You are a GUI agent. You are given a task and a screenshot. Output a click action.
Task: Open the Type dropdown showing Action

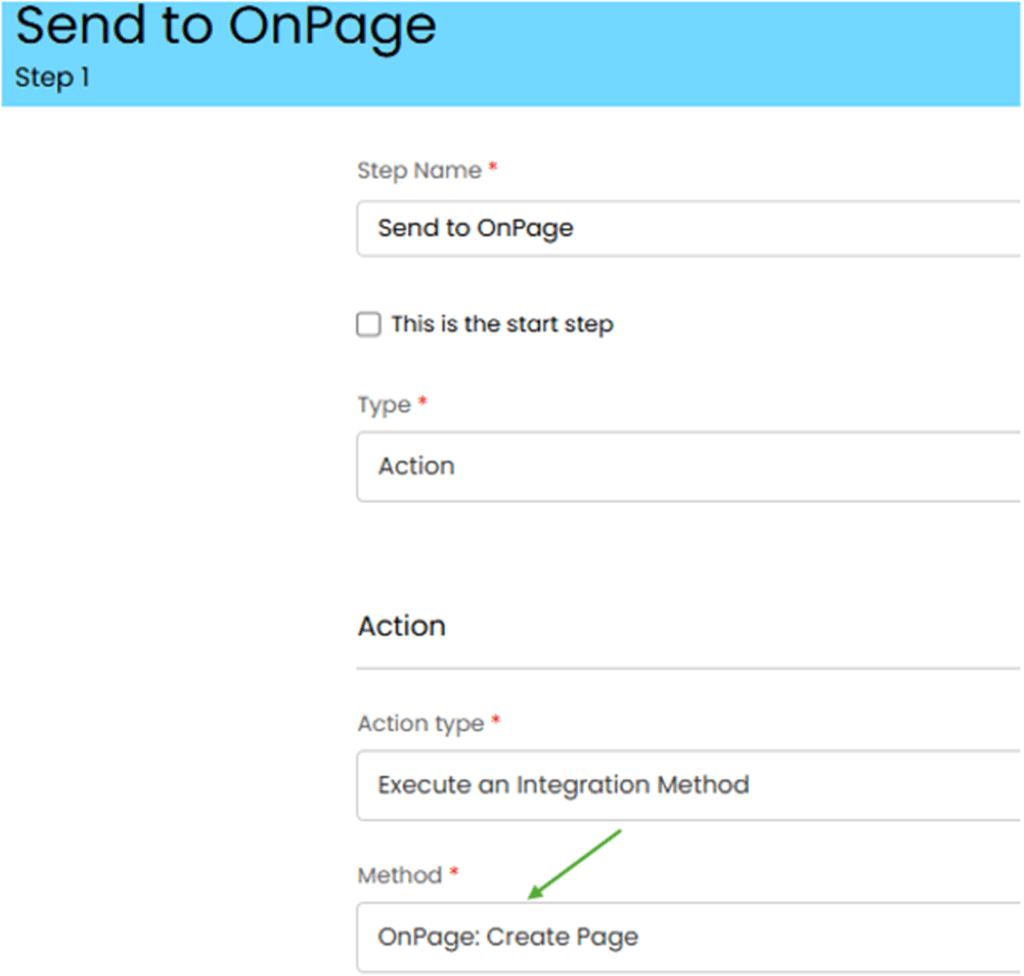point(689,466)
